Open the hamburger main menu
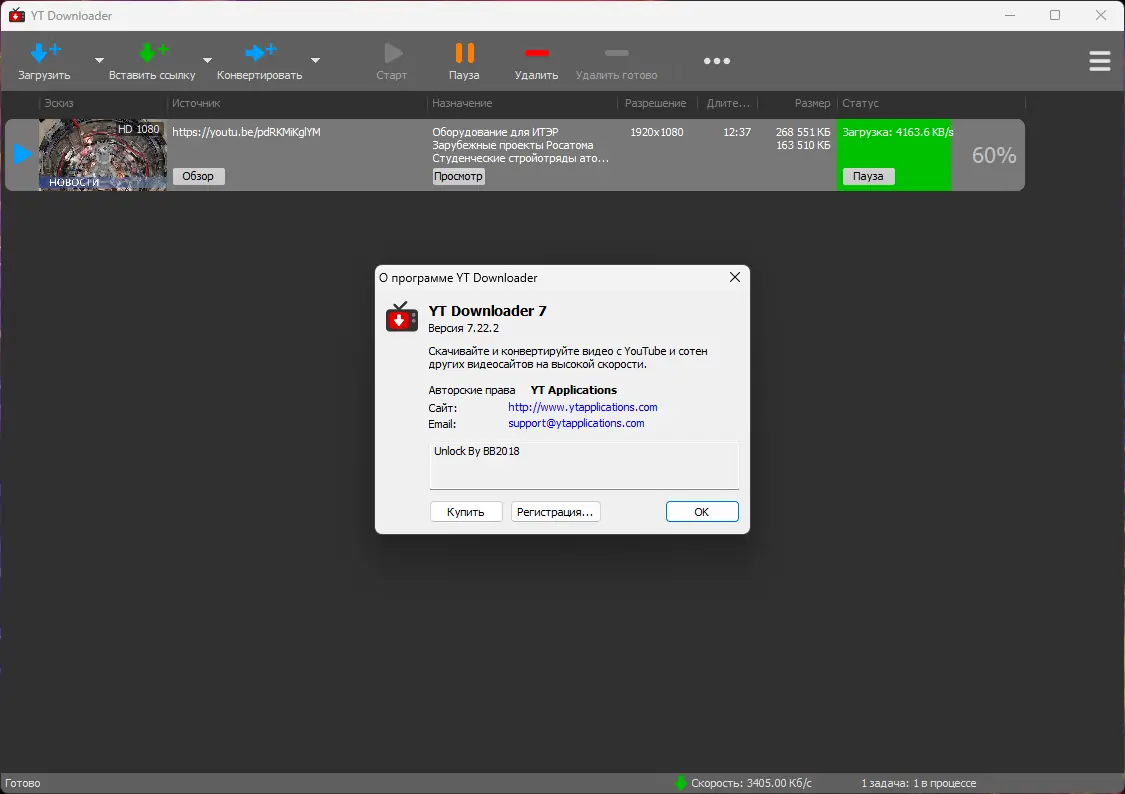The height and width of the screenshot is (794, 1125). 1099,61
